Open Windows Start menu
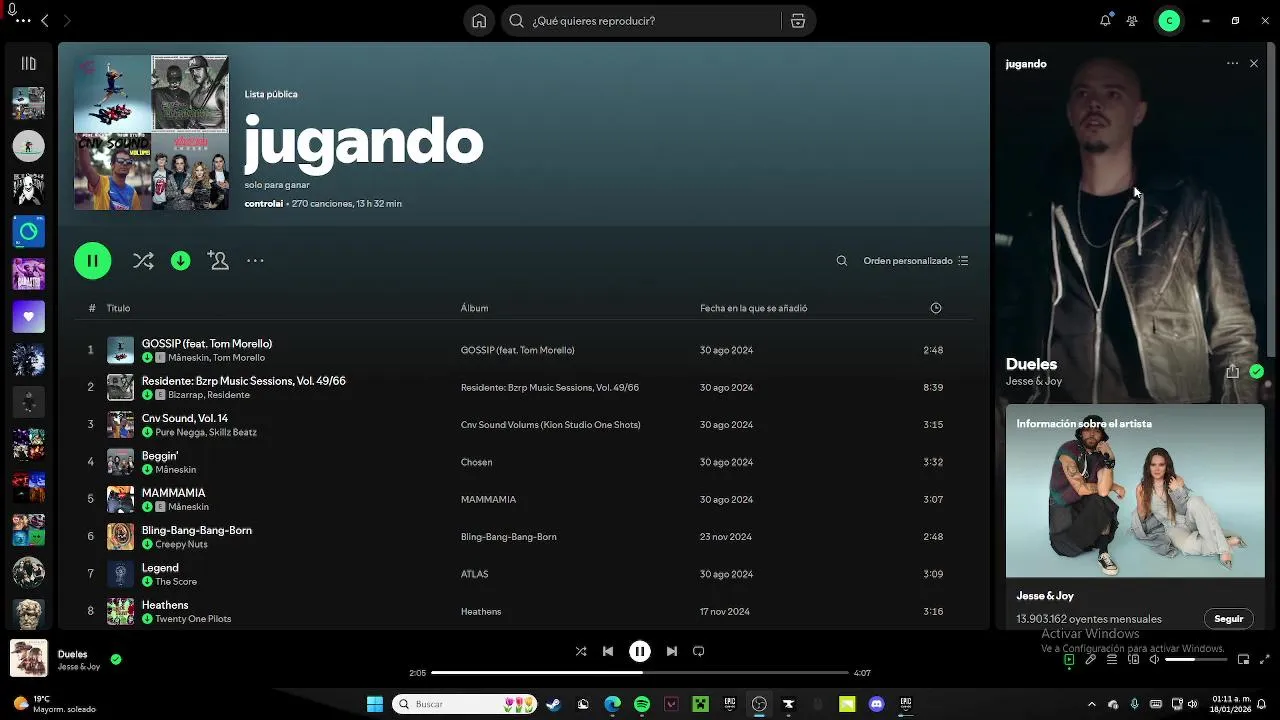This screenshot has width=1280, height=720. click(x=375, y=704)
